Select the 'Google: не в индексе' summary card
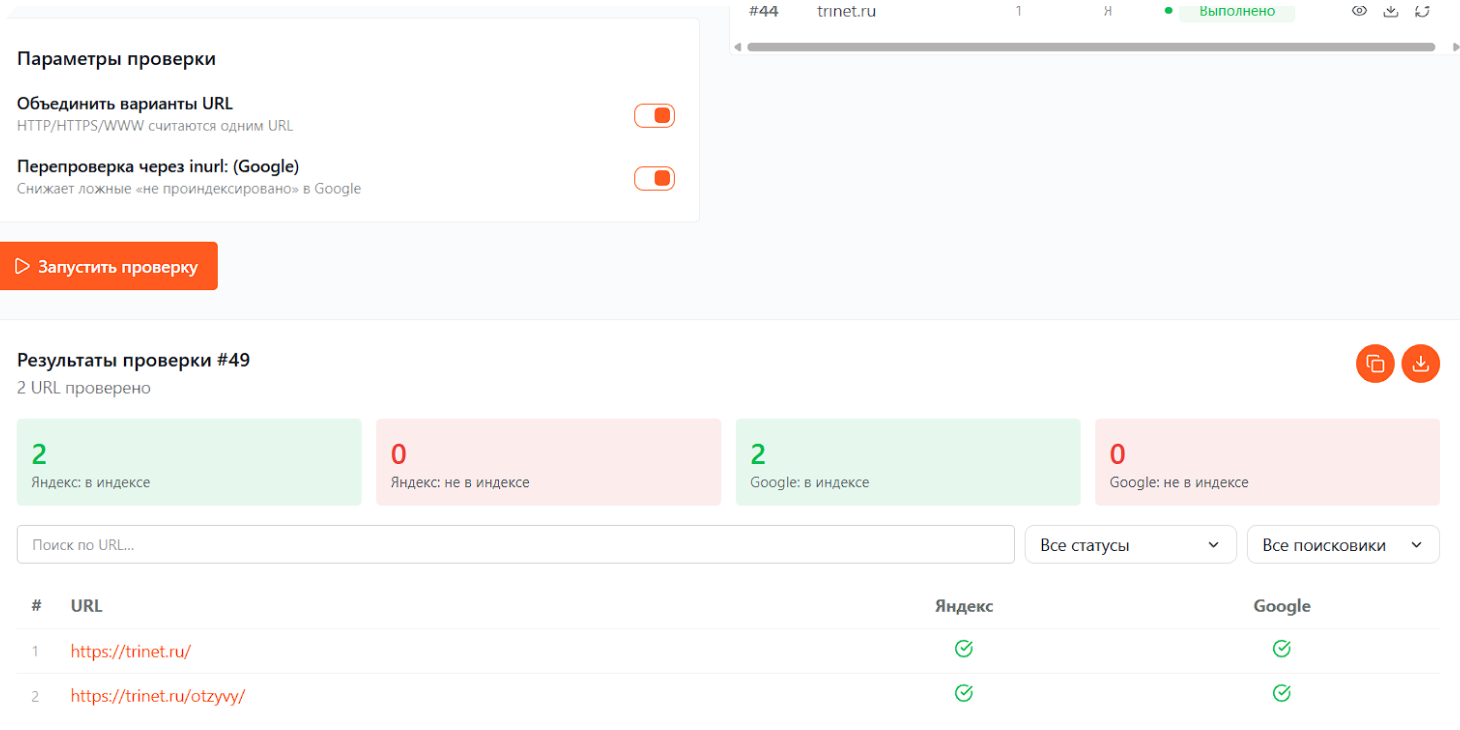Screen dimensions: 1460x730 pyautogui.click(x=1268, y=462)
